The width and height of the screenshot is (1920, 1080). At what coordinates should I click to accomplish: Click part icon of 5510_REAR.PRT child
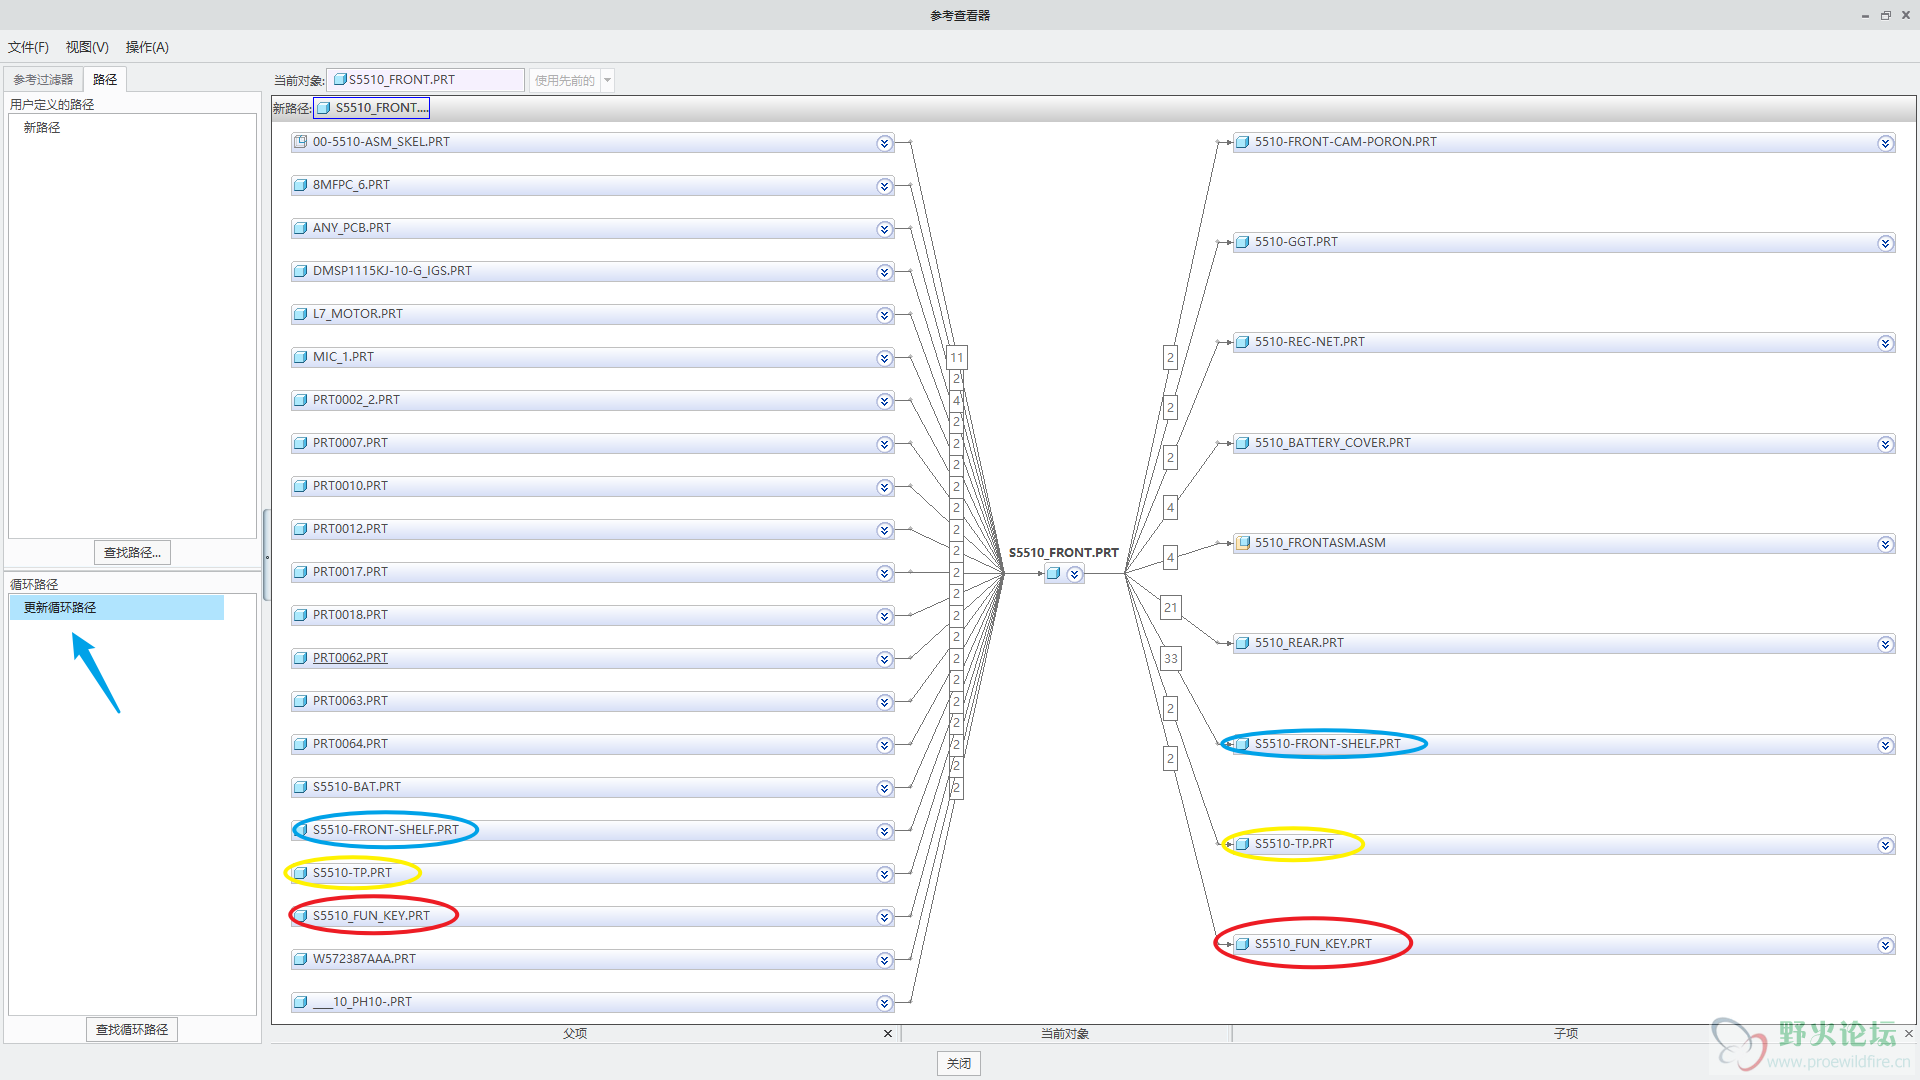[x=1243, y=643]
